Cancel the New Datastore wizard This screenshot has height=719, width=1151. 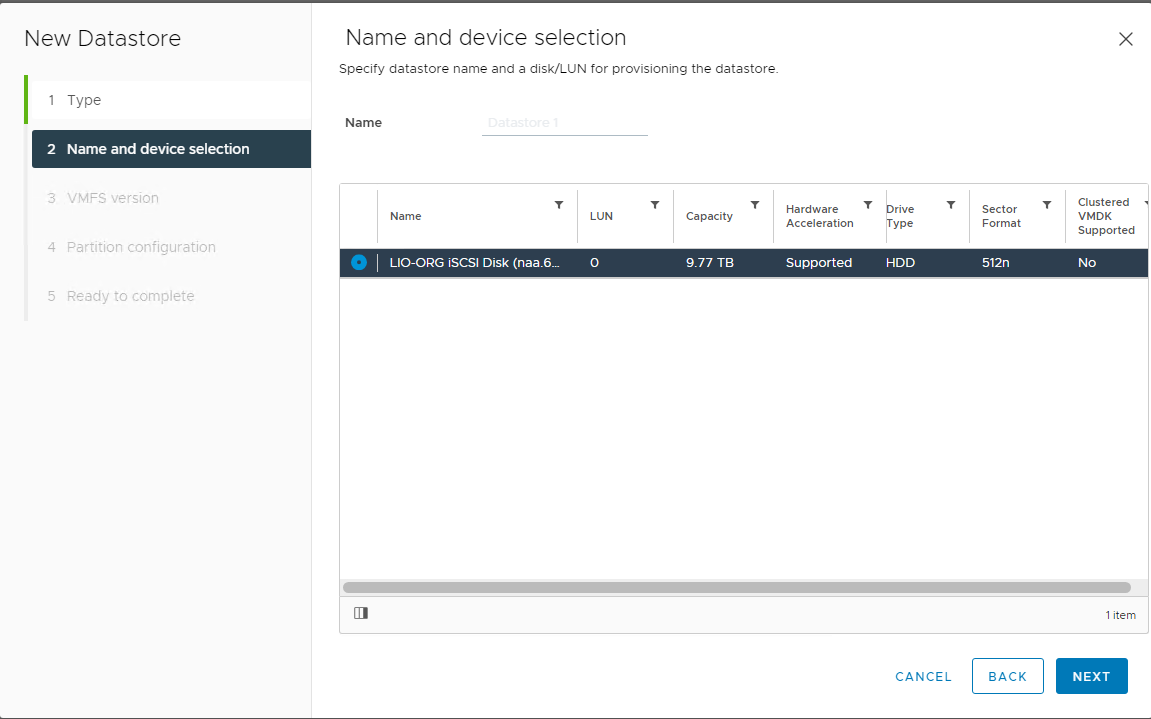tap(923, 676)
